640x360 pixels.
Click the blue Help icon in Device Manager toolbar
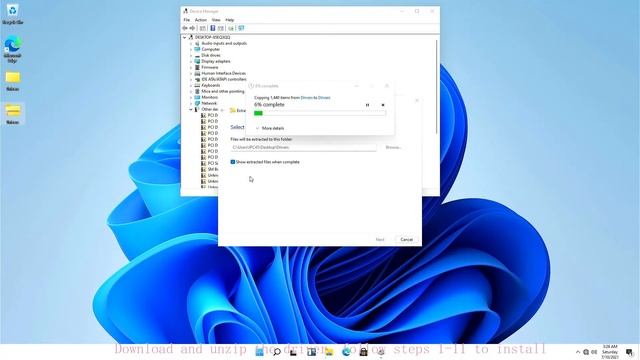point(213,28)
